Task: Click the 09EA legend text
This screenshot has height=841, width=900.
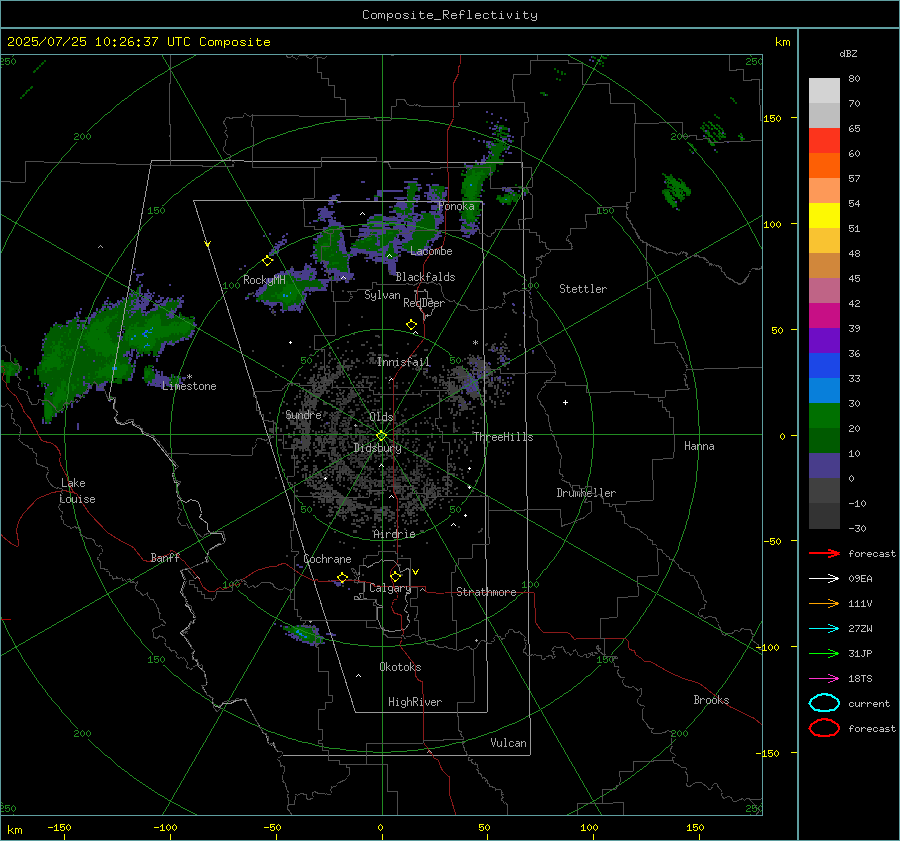Action: (x=860, y=579)
